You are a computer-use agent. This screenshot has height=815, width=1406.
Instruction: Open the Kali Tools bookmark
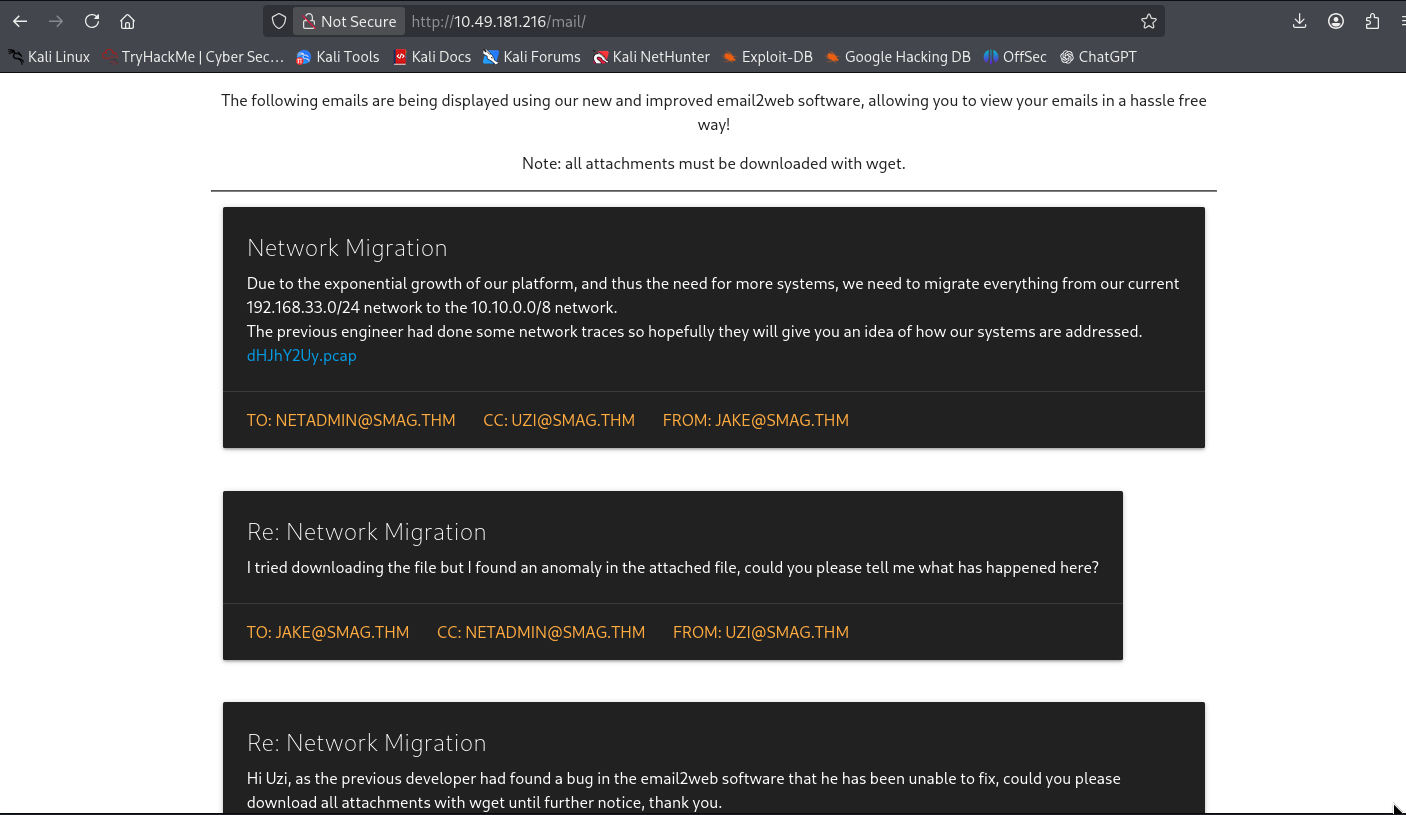[338, 57]
